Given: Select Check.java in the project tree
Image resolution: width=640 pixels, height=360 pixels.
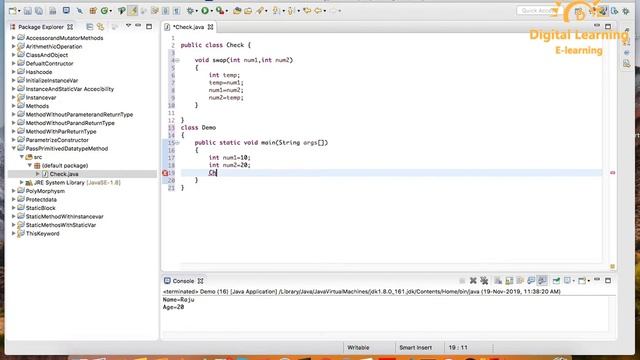Looking at the screenshot, I should coord(64,174).
